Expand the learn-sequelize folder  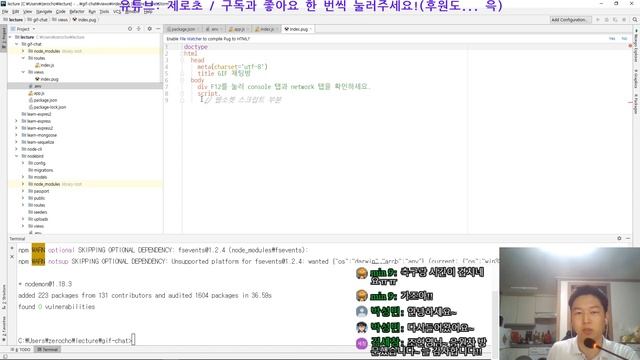17,142
